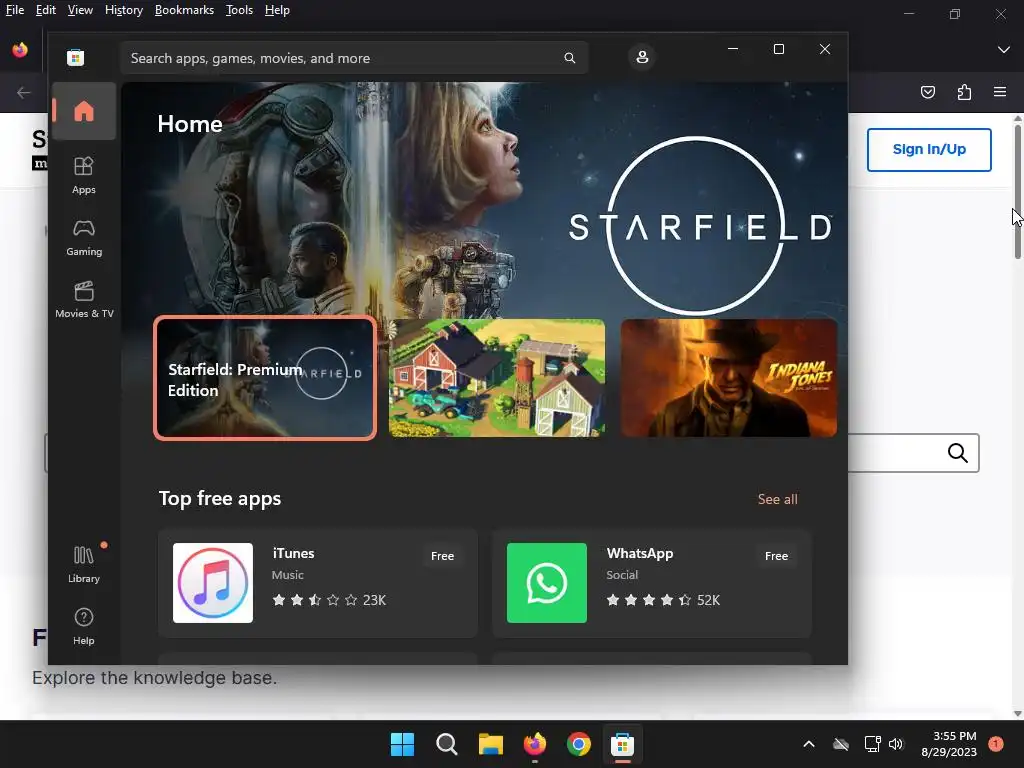Image resolution: width=1024 pixels, height=768 pixels.
Task: Click the network display tray icon
Action: [872, 744]
